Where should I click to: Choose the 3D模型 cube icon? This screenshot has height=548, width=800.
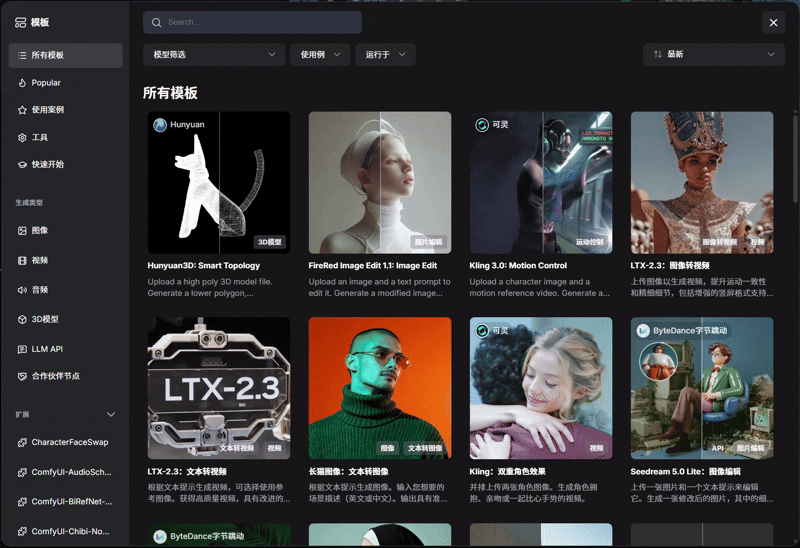tap(22, 319)
